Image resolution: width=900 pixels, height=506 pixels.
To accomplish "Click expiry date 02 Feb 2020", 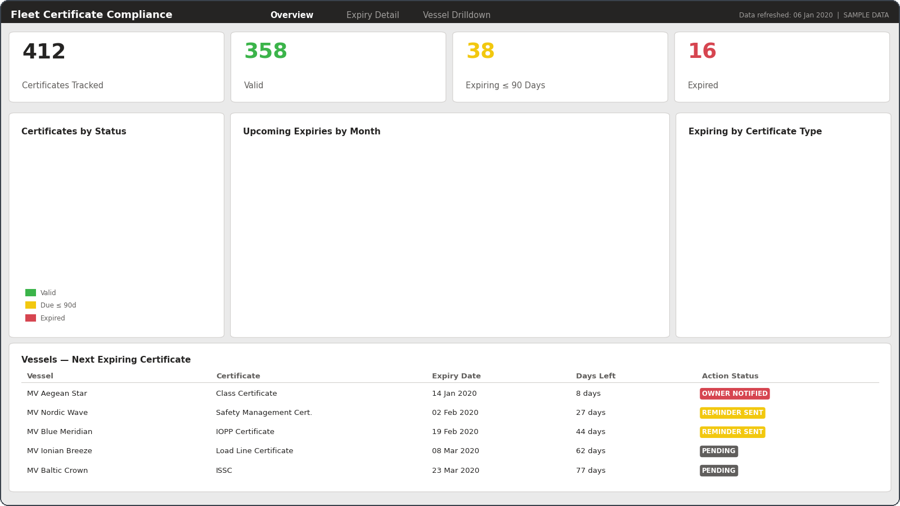I will [455, 412].
